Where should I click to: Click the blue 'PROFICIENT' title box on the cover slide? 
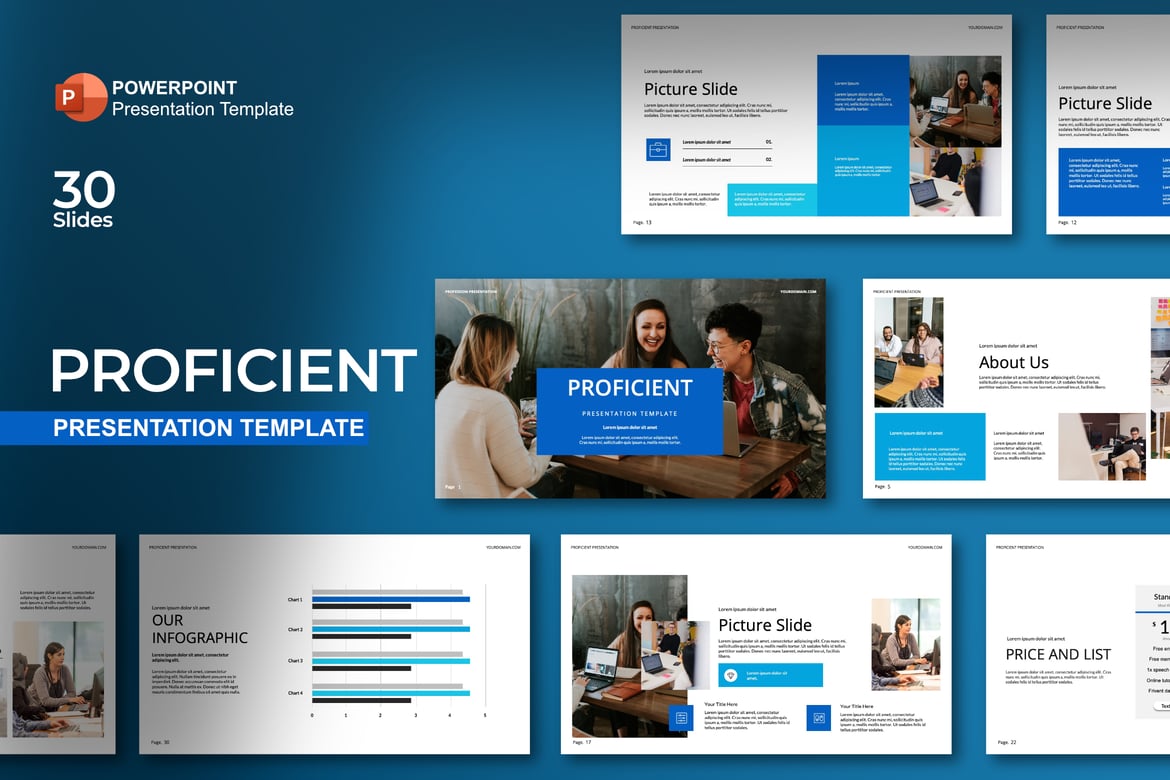point(630,411)
